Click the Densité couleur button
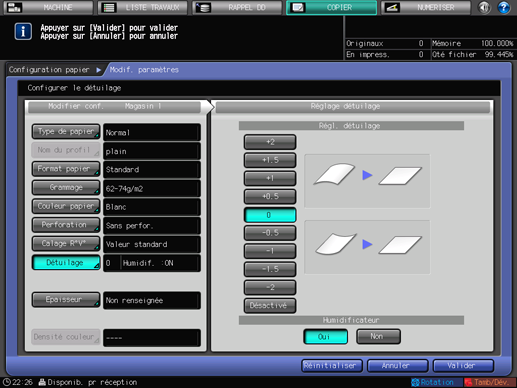Viewport: 517px width, 388px height. click(x=66, y=337)
